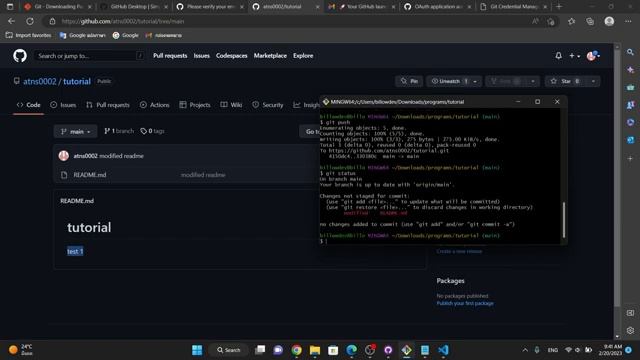This screenshot has width=640, height=360.
Task: Open the Edge sidebar tools briefcase icon
Action: pos(630,87)
